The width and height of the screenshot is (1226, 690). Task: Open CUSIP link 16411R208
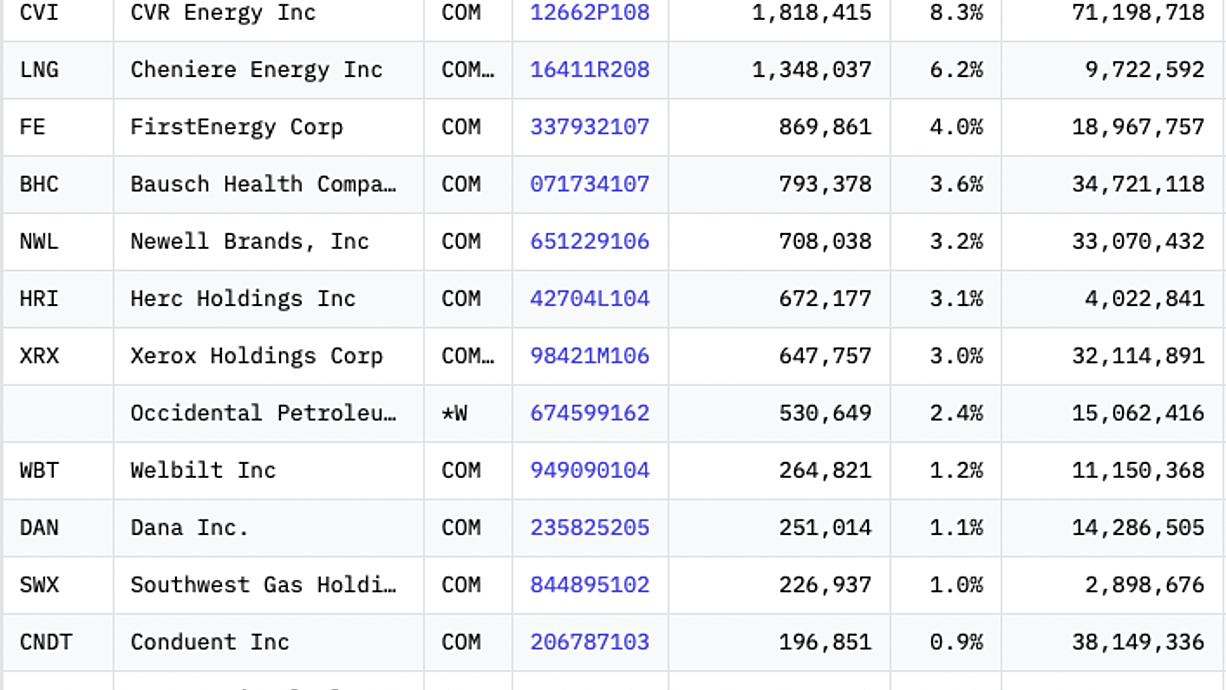(590, 70)
